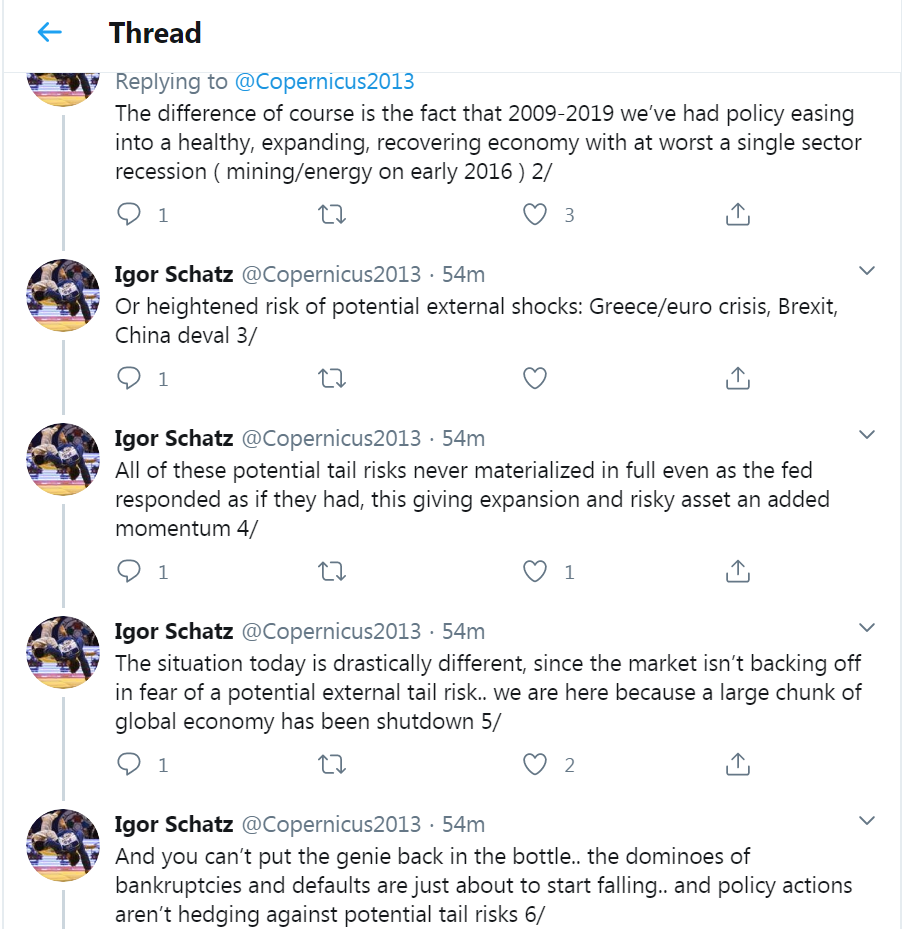
Task: Share the tweet ending in 2/
Action: pos(737,214)
